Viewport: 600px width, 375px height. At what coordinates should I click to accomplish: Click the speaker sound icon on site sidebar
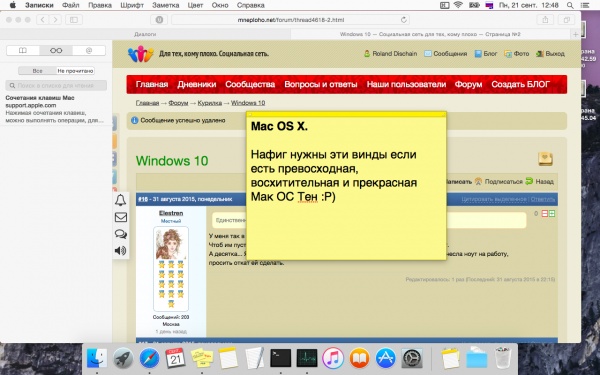pos(121,251)
